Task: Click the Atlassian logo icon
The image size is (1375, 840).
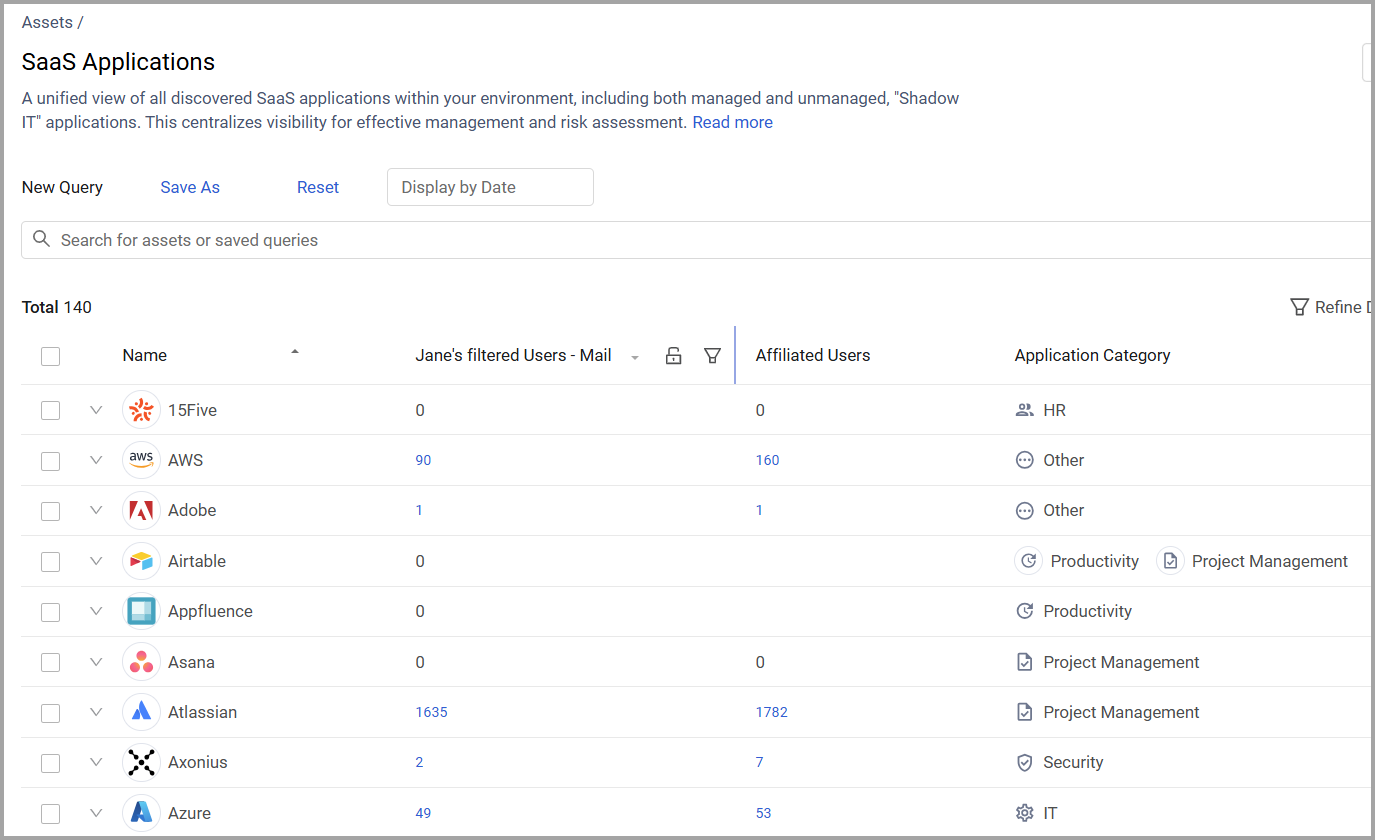Action: (141, 712)
